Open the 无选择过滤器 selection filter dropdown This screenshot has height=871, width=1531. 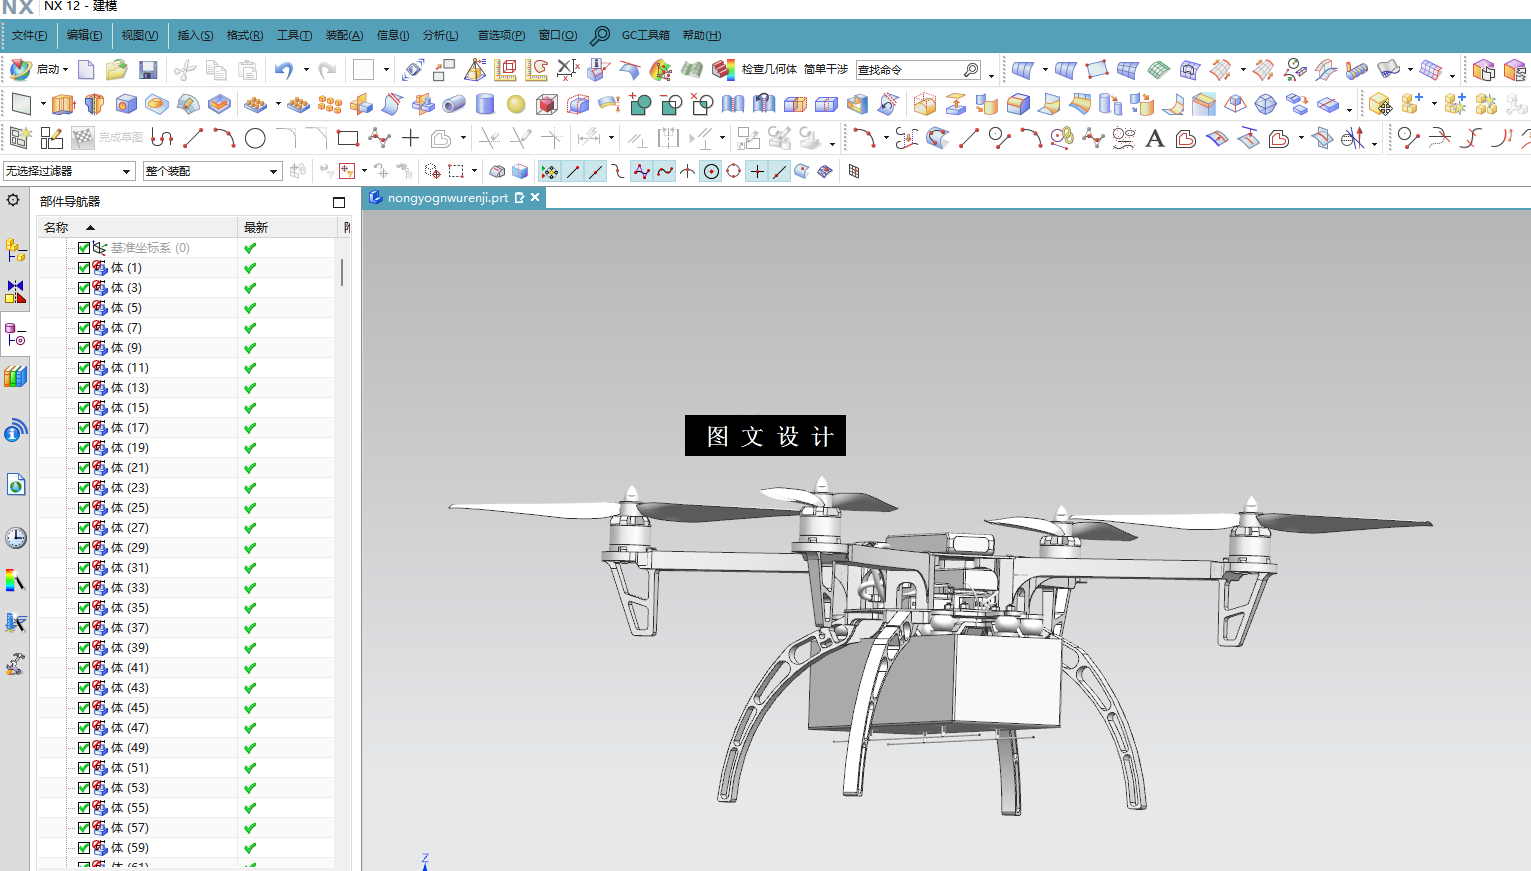coord(69,171)
